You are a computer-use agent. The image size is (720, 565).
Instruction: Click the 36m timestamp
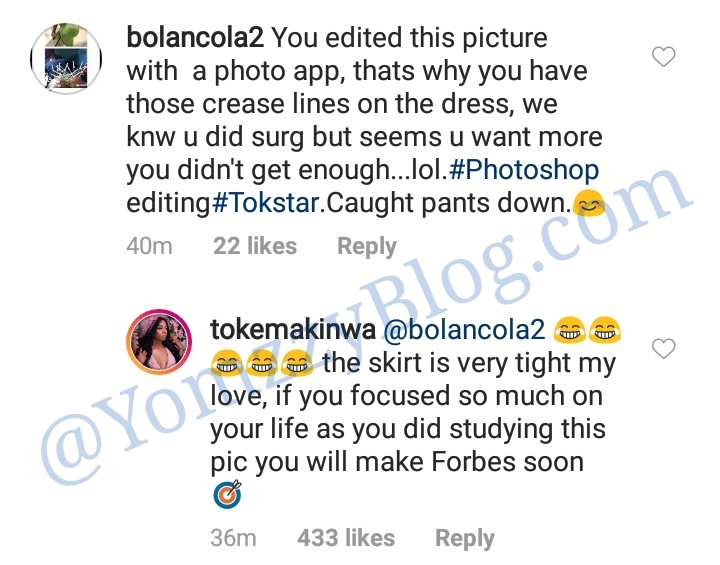pos(233,538)
